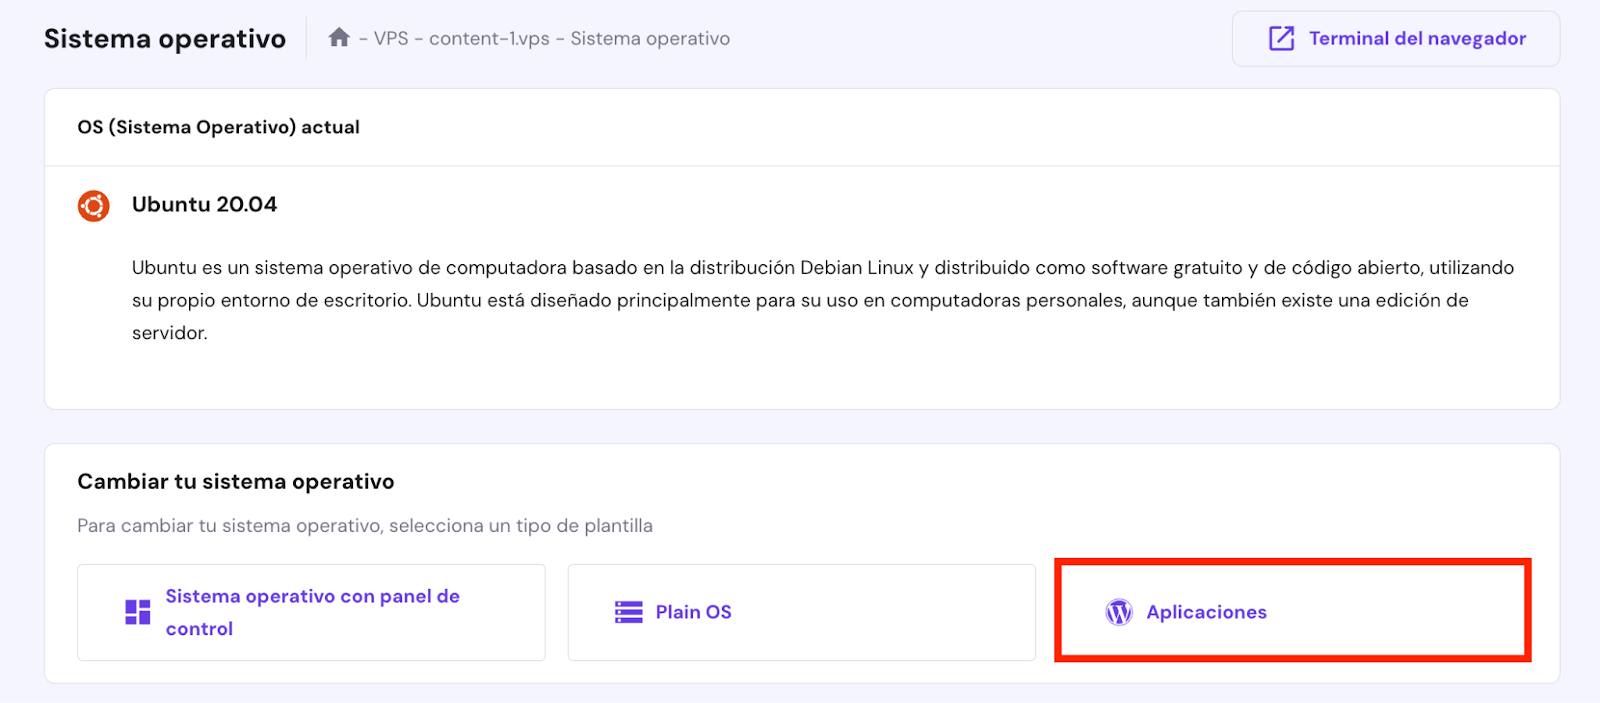
Task: Click the text 'Para cambiar tu sistema operativo, selecciona...'
Action: pos(365,526)
